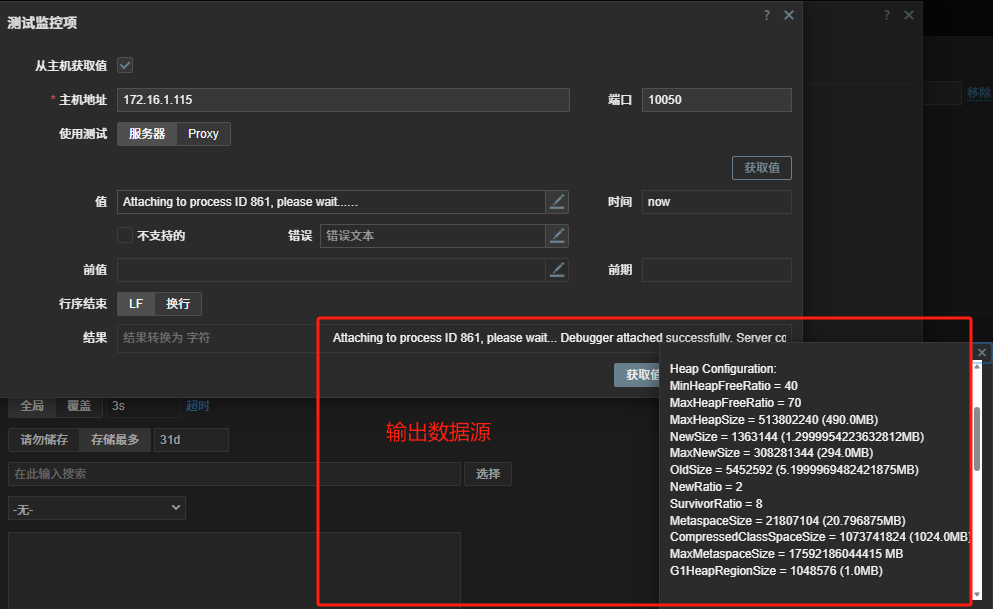The height and width of the screenshot is (609, 993).
Task: Click the help question mark in the test dialog
Action: [x=767, y=15]
